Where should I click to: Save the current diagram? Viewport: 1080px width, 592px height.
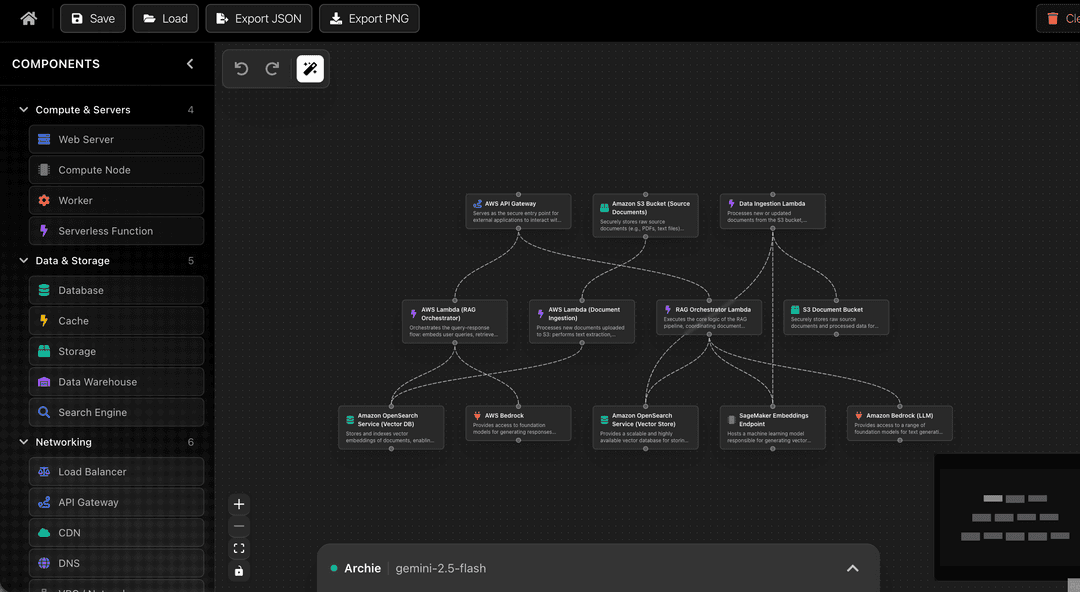[92, 17]
